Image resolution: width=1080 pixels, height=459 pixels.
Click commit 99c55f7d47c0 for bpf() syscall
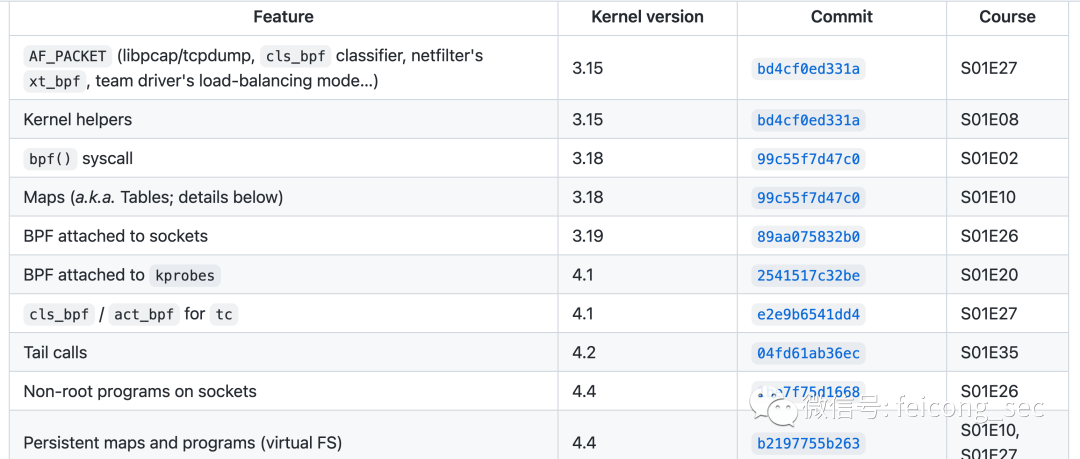coord(808,159)
